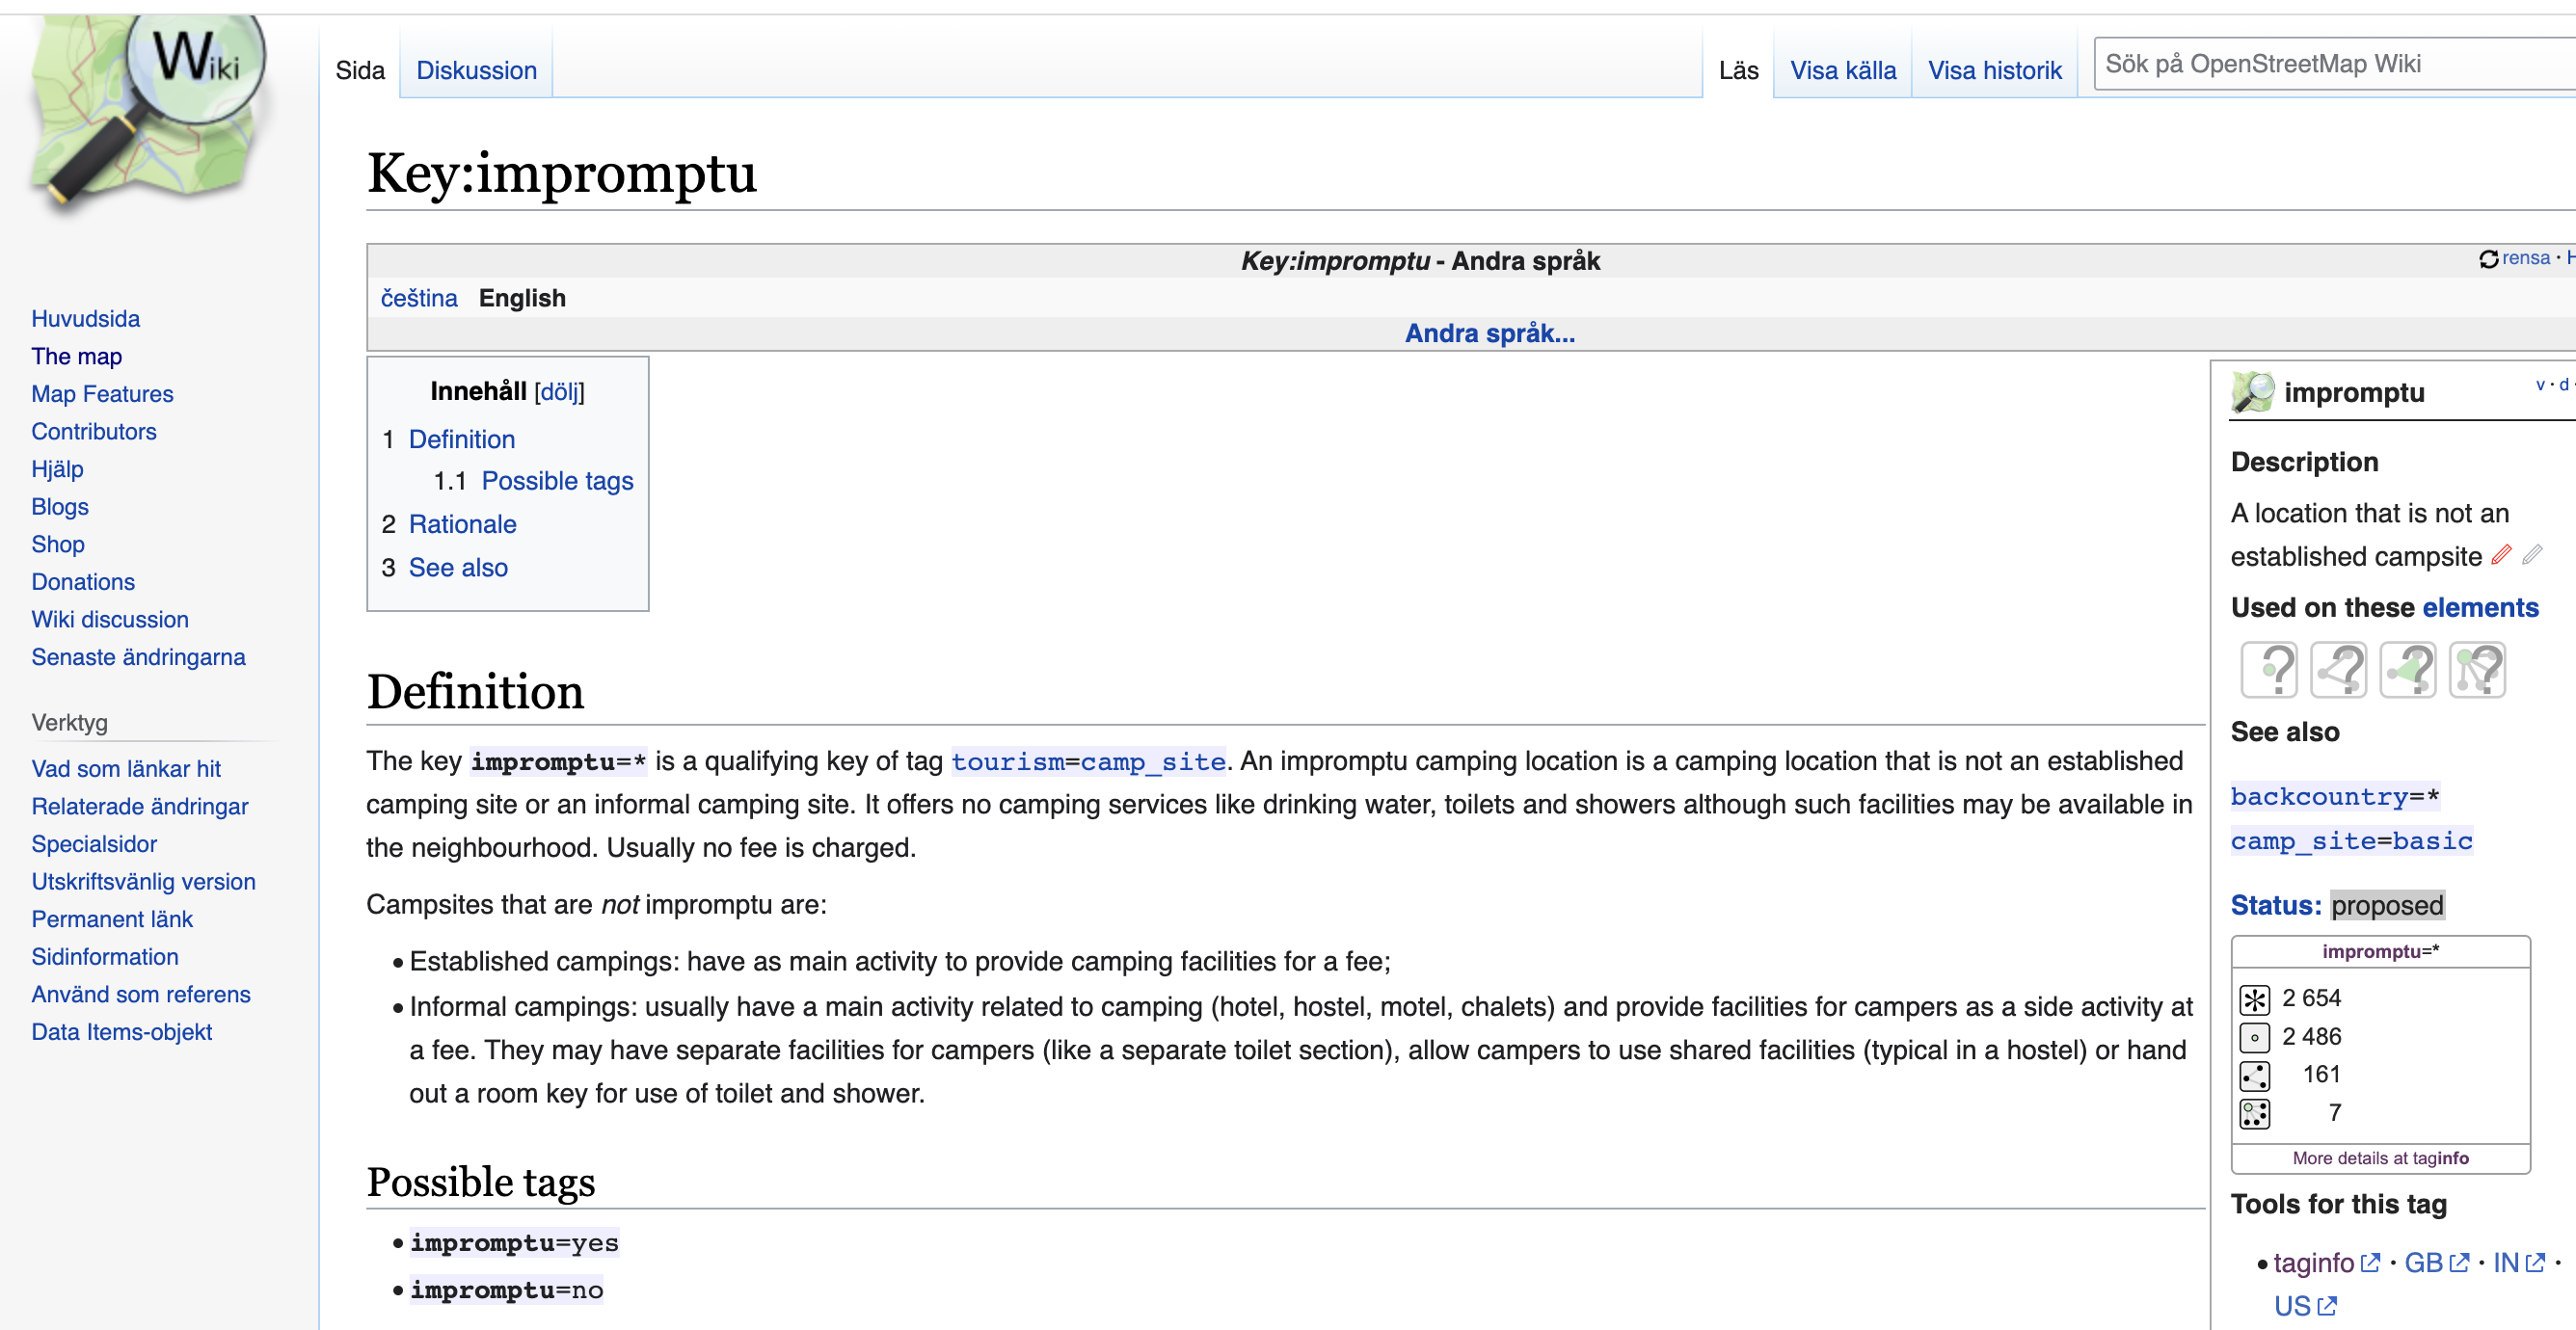
Task: Click the gray pencil edit icon
Action: point(2532,555)
